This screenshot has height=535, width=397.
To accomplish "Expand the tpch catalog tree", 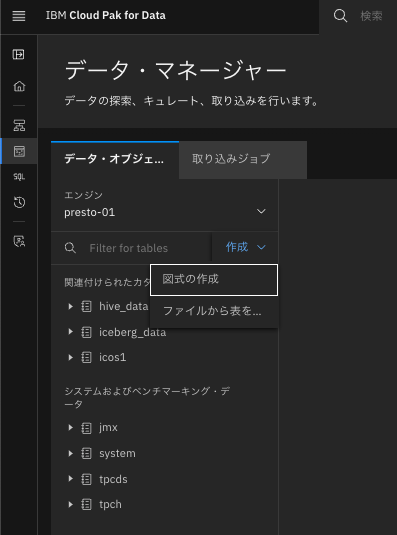I will point(71,504).
